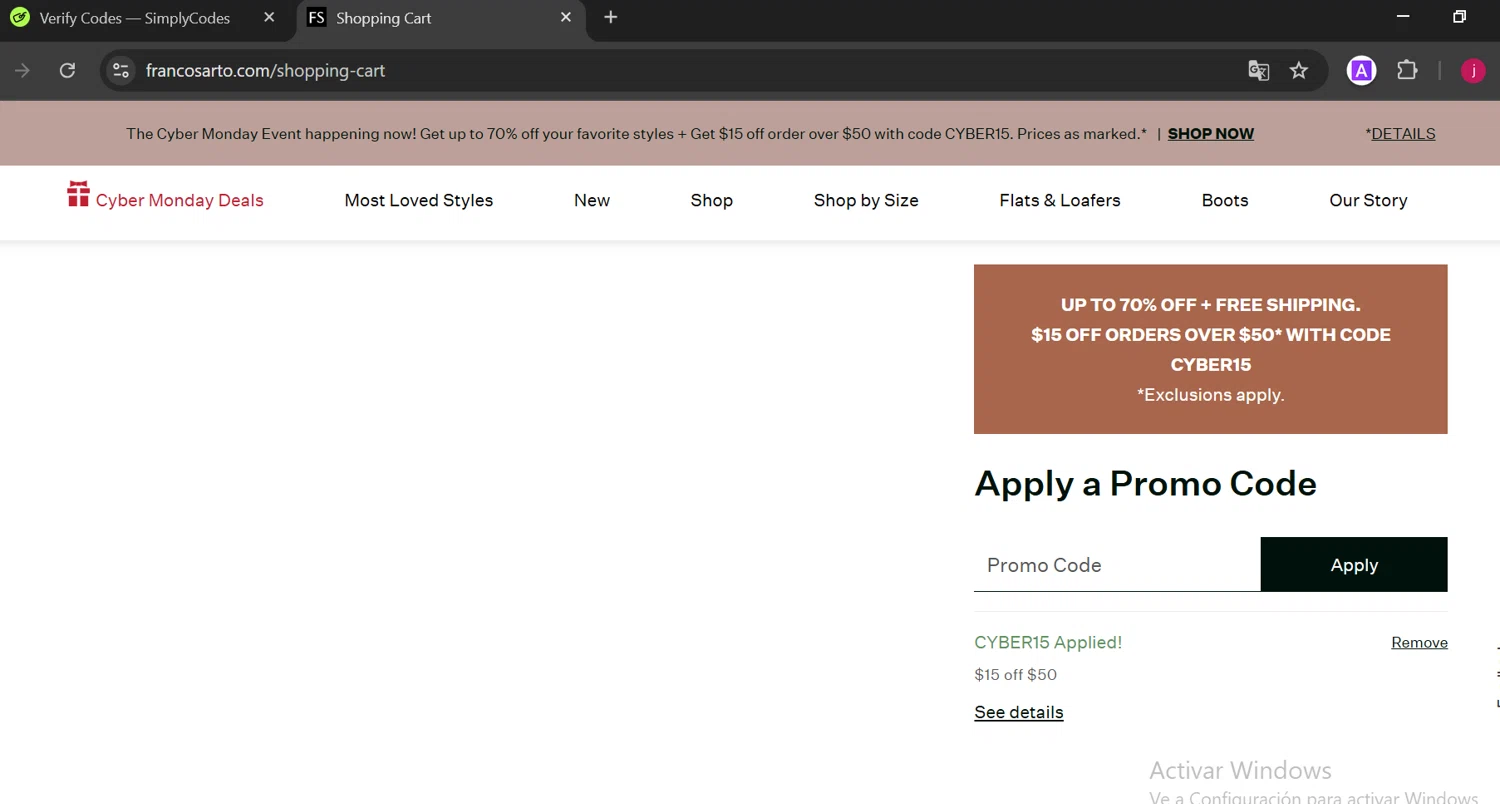Click the Apply a Promo Code heading
This screenshot has height=804, width=1500.
click(x=1145, y=483)
